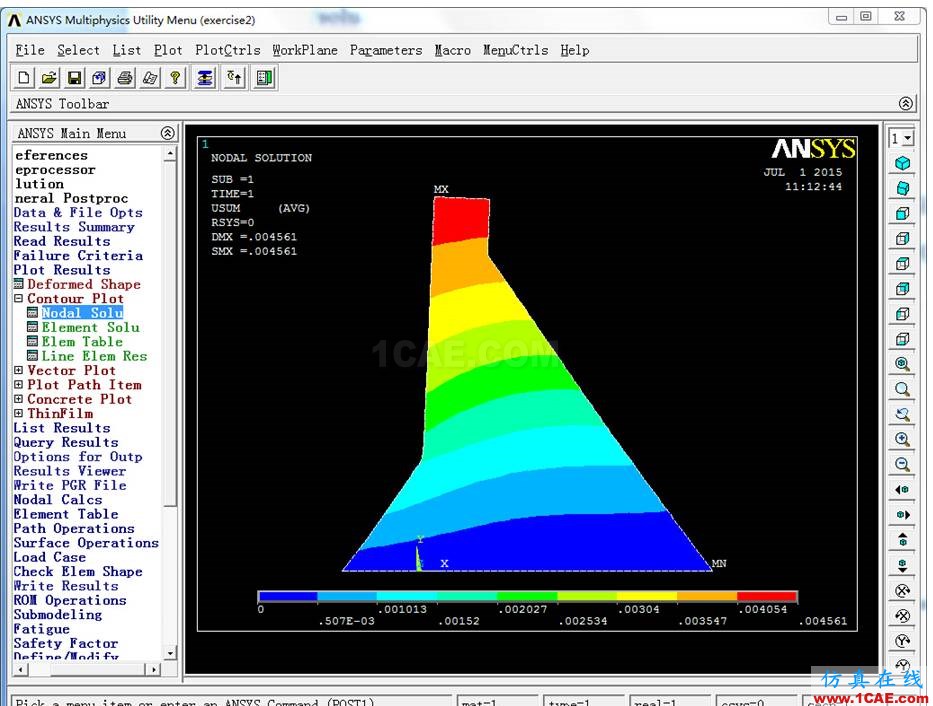Image resolution: width=933 pixels, height=706 pixels.
Task: Expand the ThinFilm tree node
Action: click(x=18, y=413)
